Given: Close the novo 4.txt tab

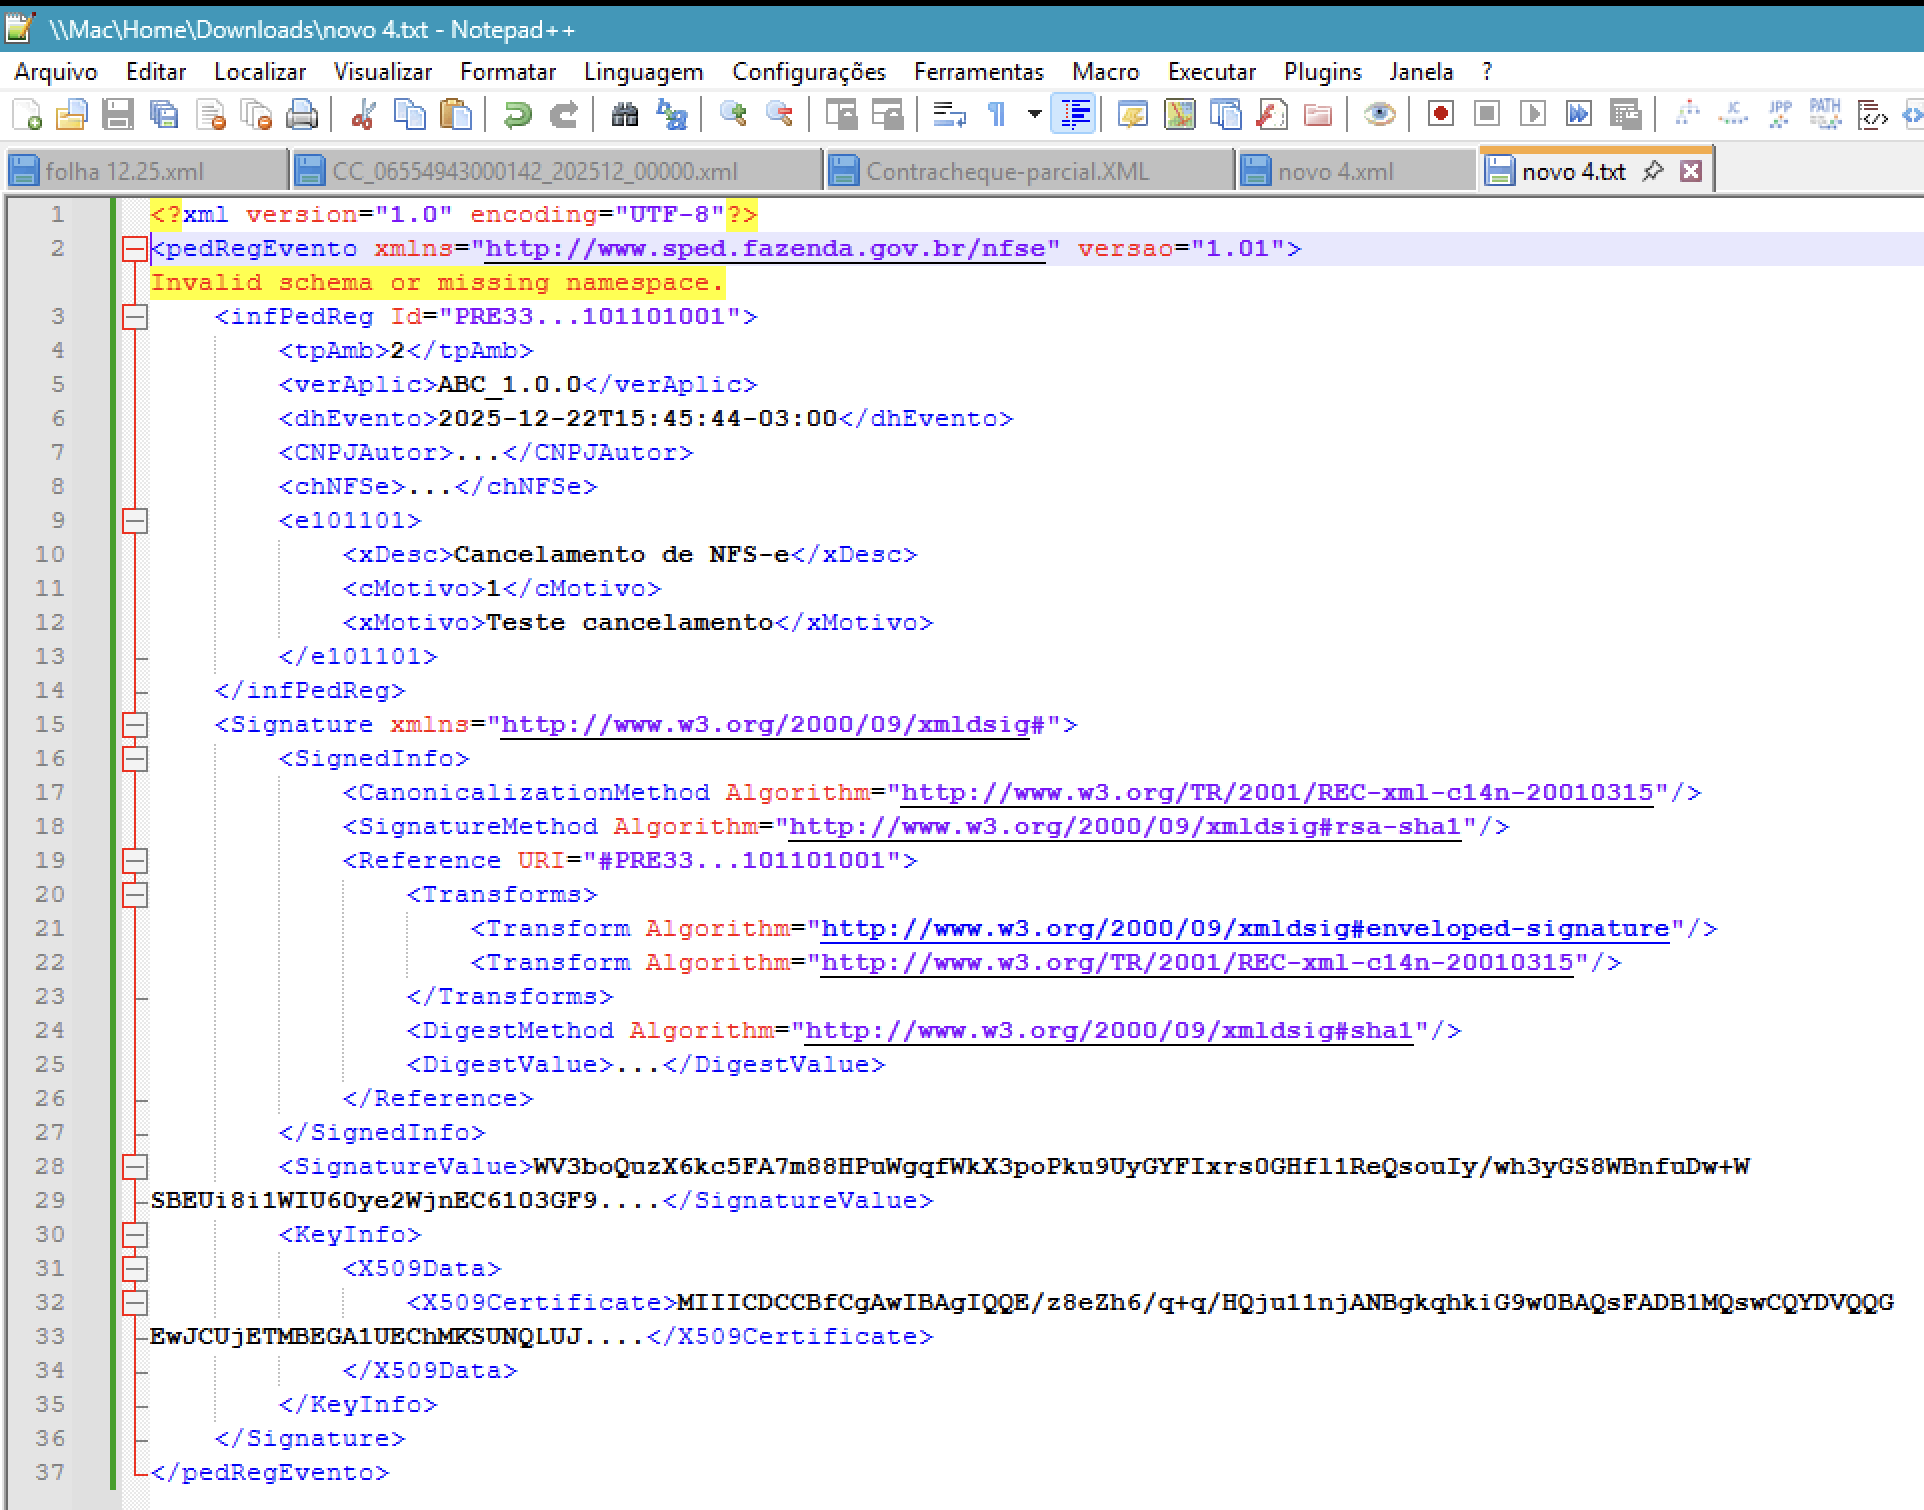Looking at the screenshot, I should click(x=1691, y=171).
